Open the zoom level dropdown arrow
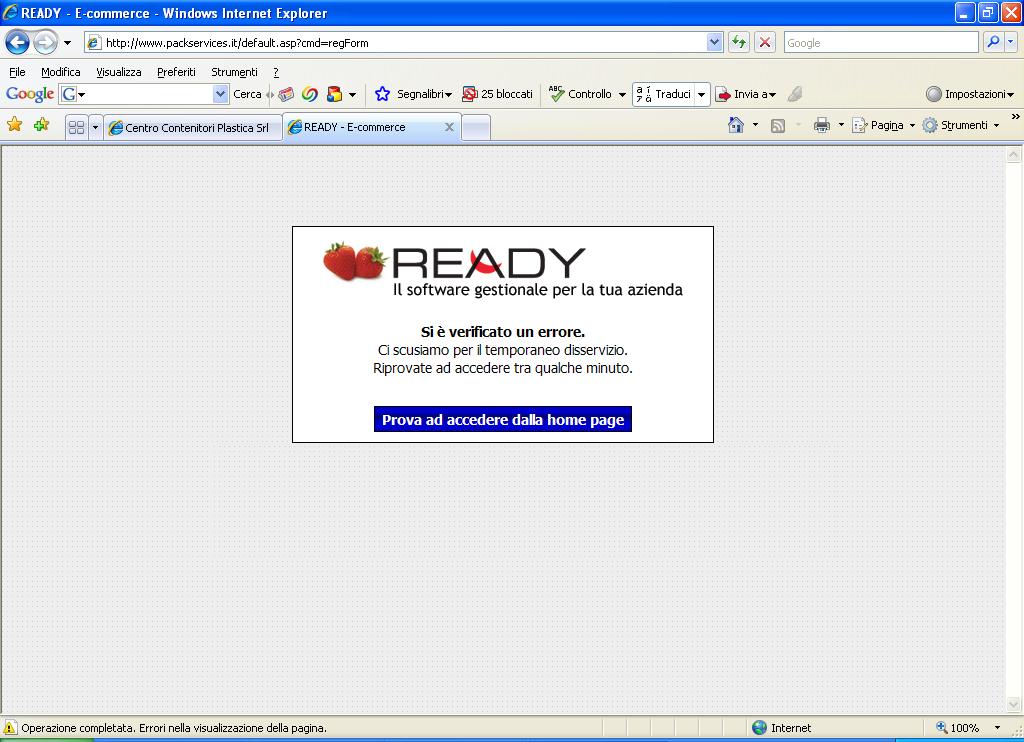This screenshot has width=1024, height=742. (x=997, y=728)
